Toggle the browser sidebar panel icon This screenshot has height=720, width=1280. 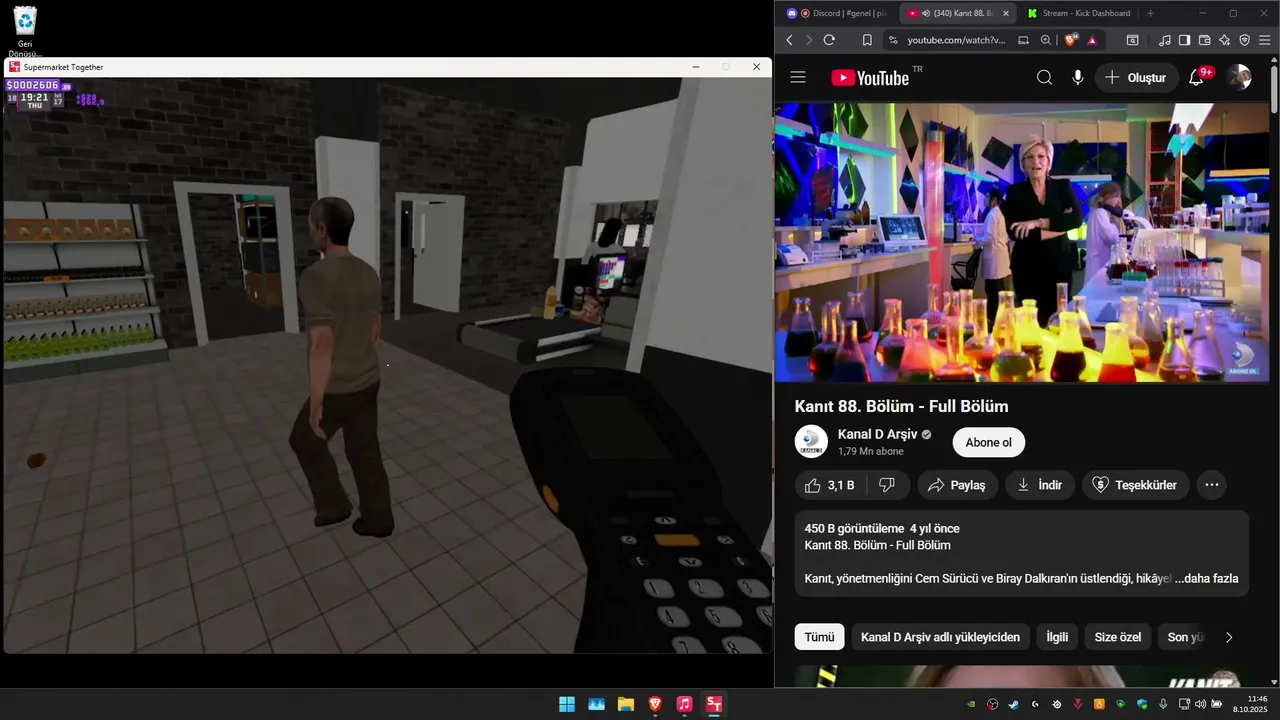coord(1184,40)
